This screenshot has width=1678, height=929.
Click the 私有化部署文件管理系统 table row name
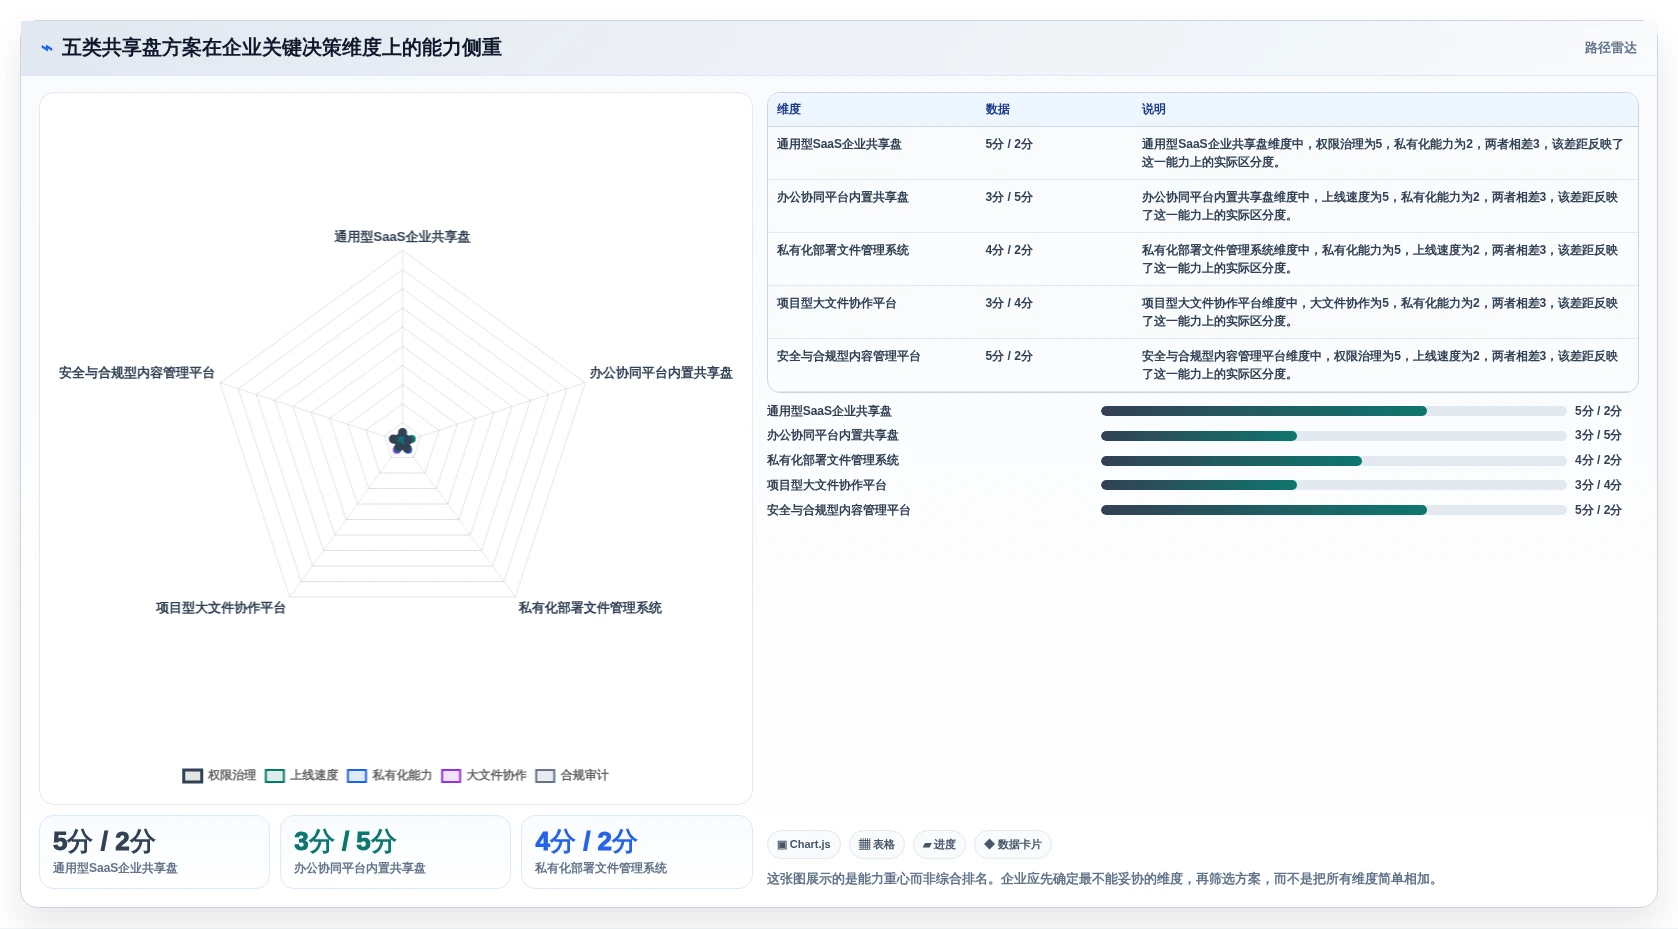(843, 250)
